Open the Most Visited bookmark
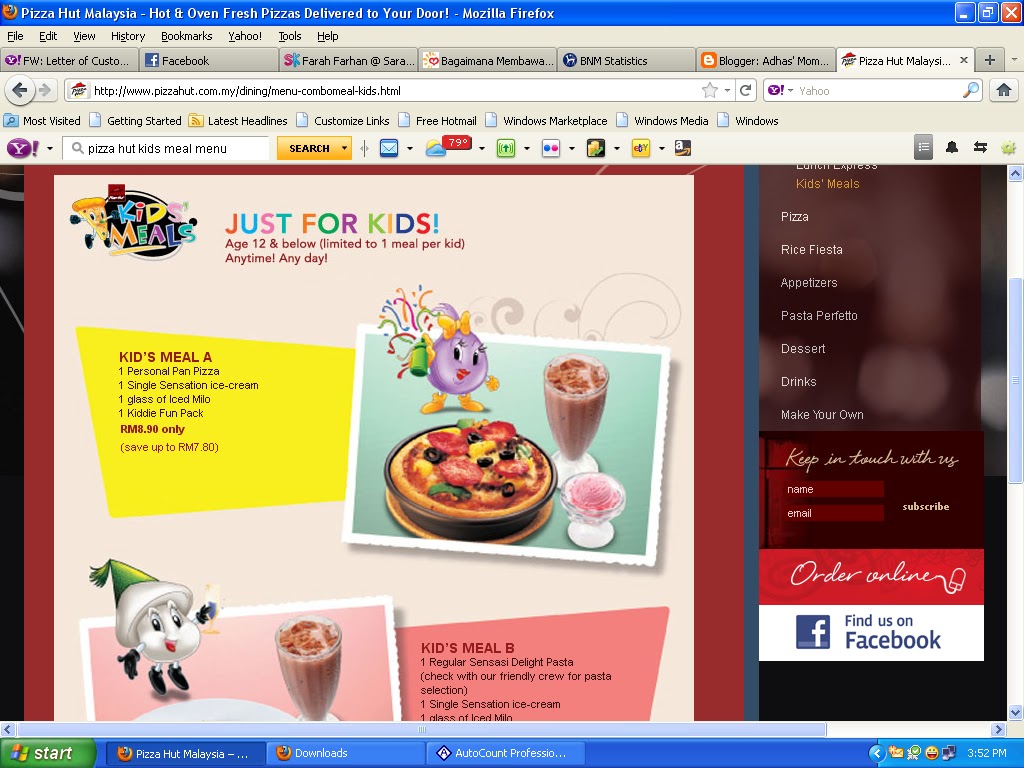 [x=43, y=121]
